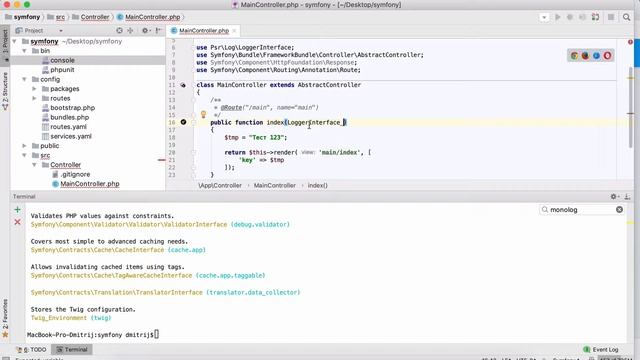
Task: Click the terminal command prompt line
Action: [x=93, y=335]
